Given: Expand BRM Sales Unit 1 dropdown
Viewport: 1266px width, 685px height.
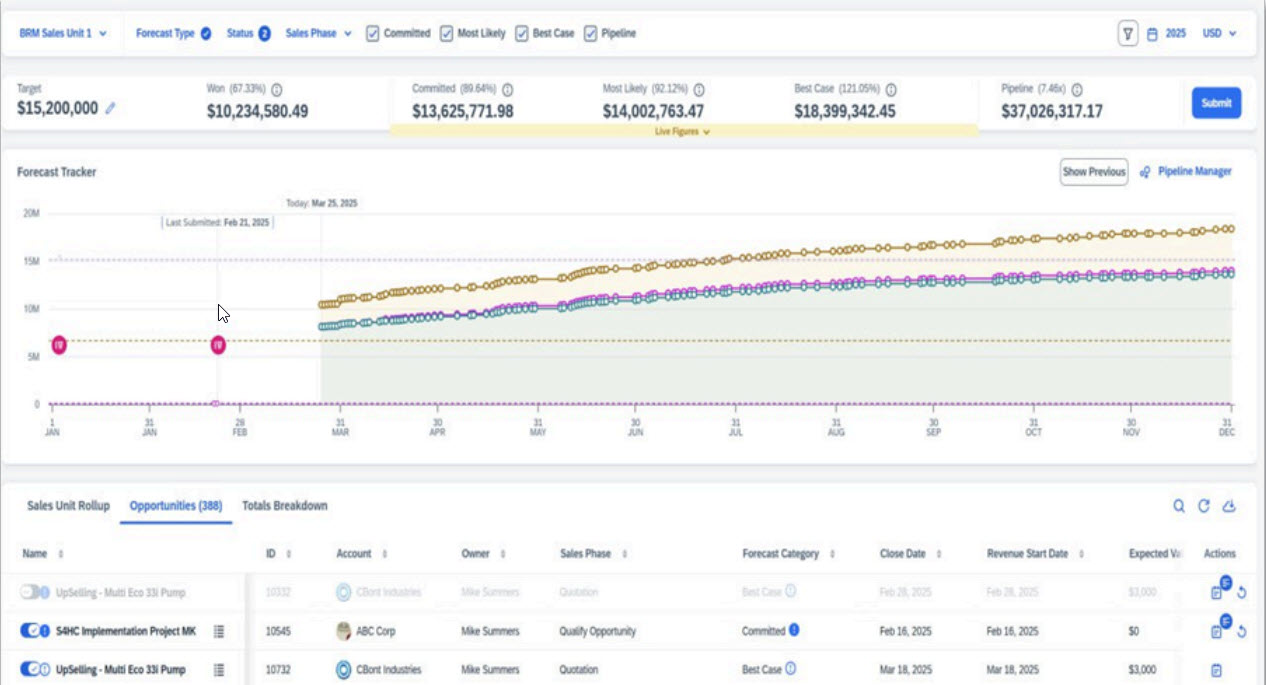Looking at the screenshot, I should pos(63,33).
